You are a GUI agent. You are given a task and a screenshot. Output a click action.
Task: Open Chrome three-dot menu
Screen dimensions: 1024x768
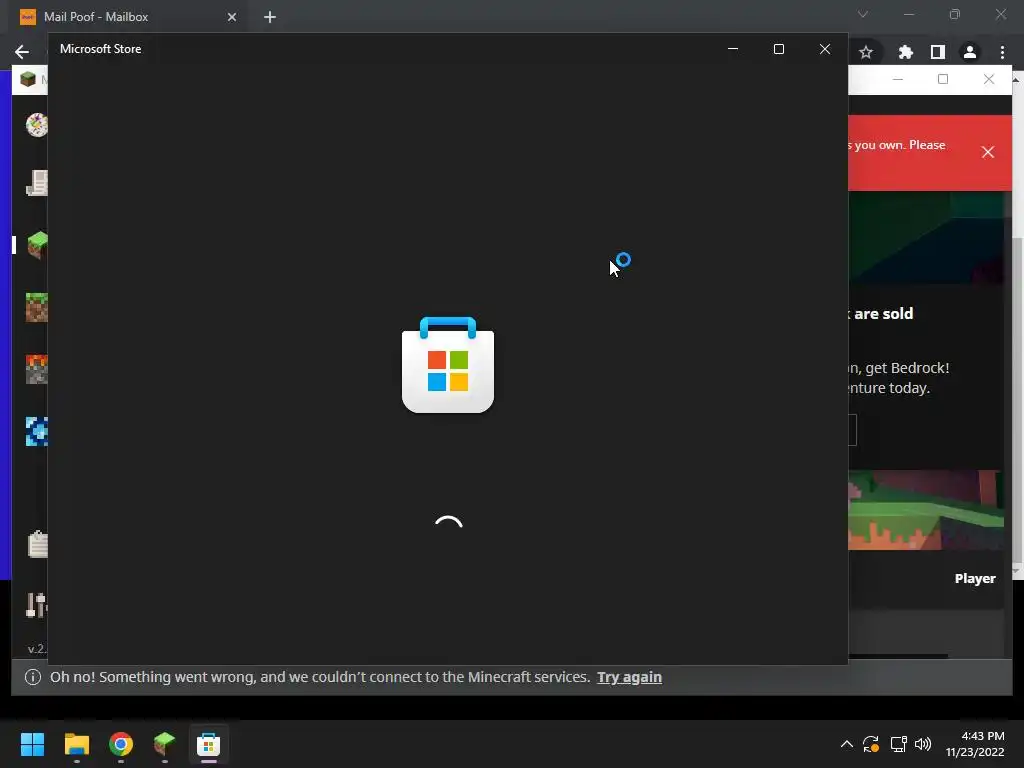(1002, 52)
